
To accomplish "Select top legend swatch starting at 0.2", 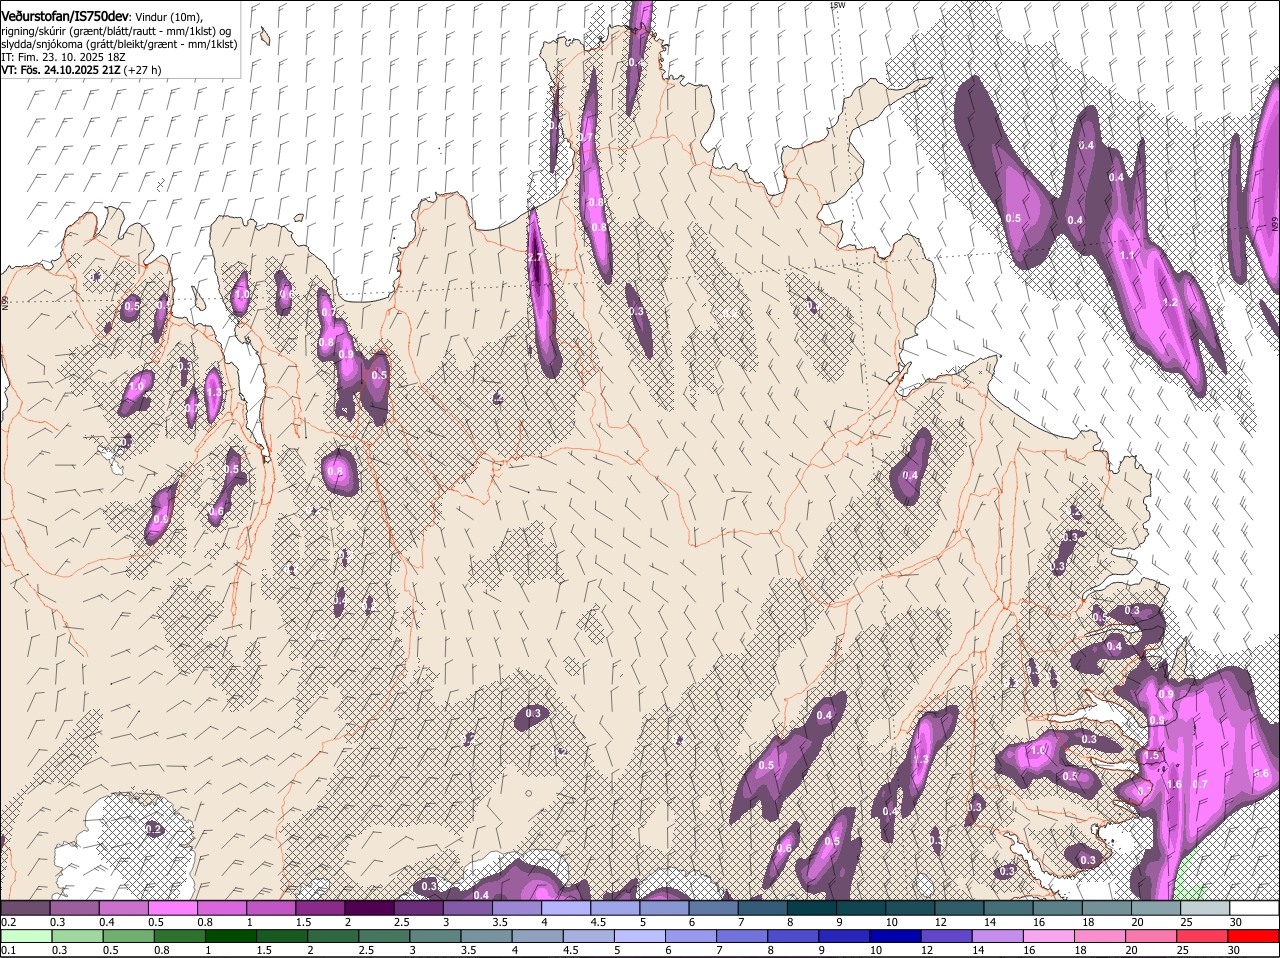I will coord(25,908).
